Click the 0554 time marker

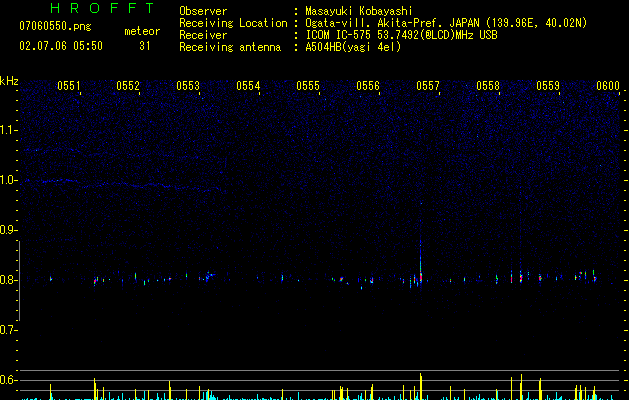click(248, 86)
